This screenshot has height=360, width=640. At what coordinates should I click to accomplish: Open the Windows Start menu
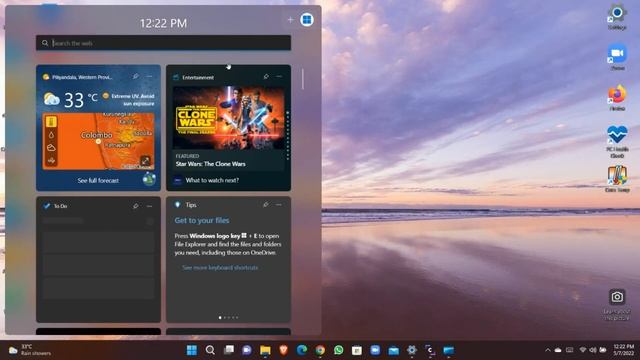tap(191, 350)
